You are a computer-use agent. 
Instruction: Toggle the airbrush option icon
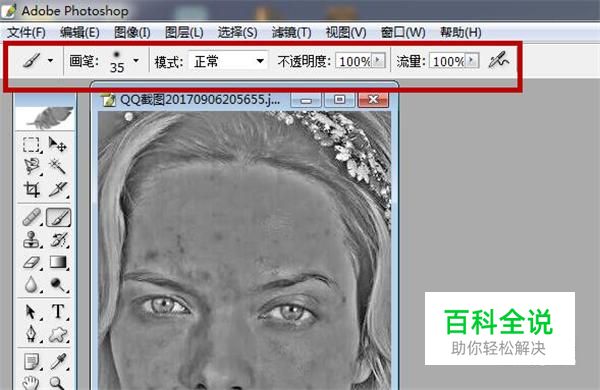499,60
